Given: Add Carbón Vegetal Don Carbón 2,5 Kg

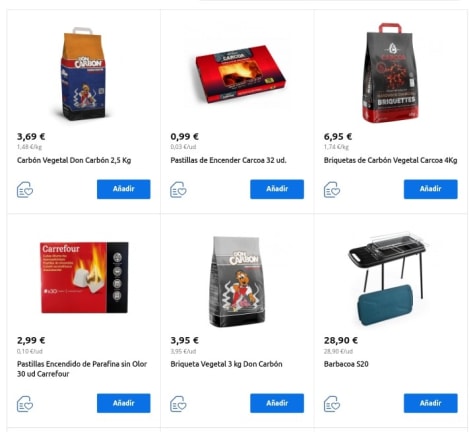Looking at the screenshot, I should click(124, 189).
